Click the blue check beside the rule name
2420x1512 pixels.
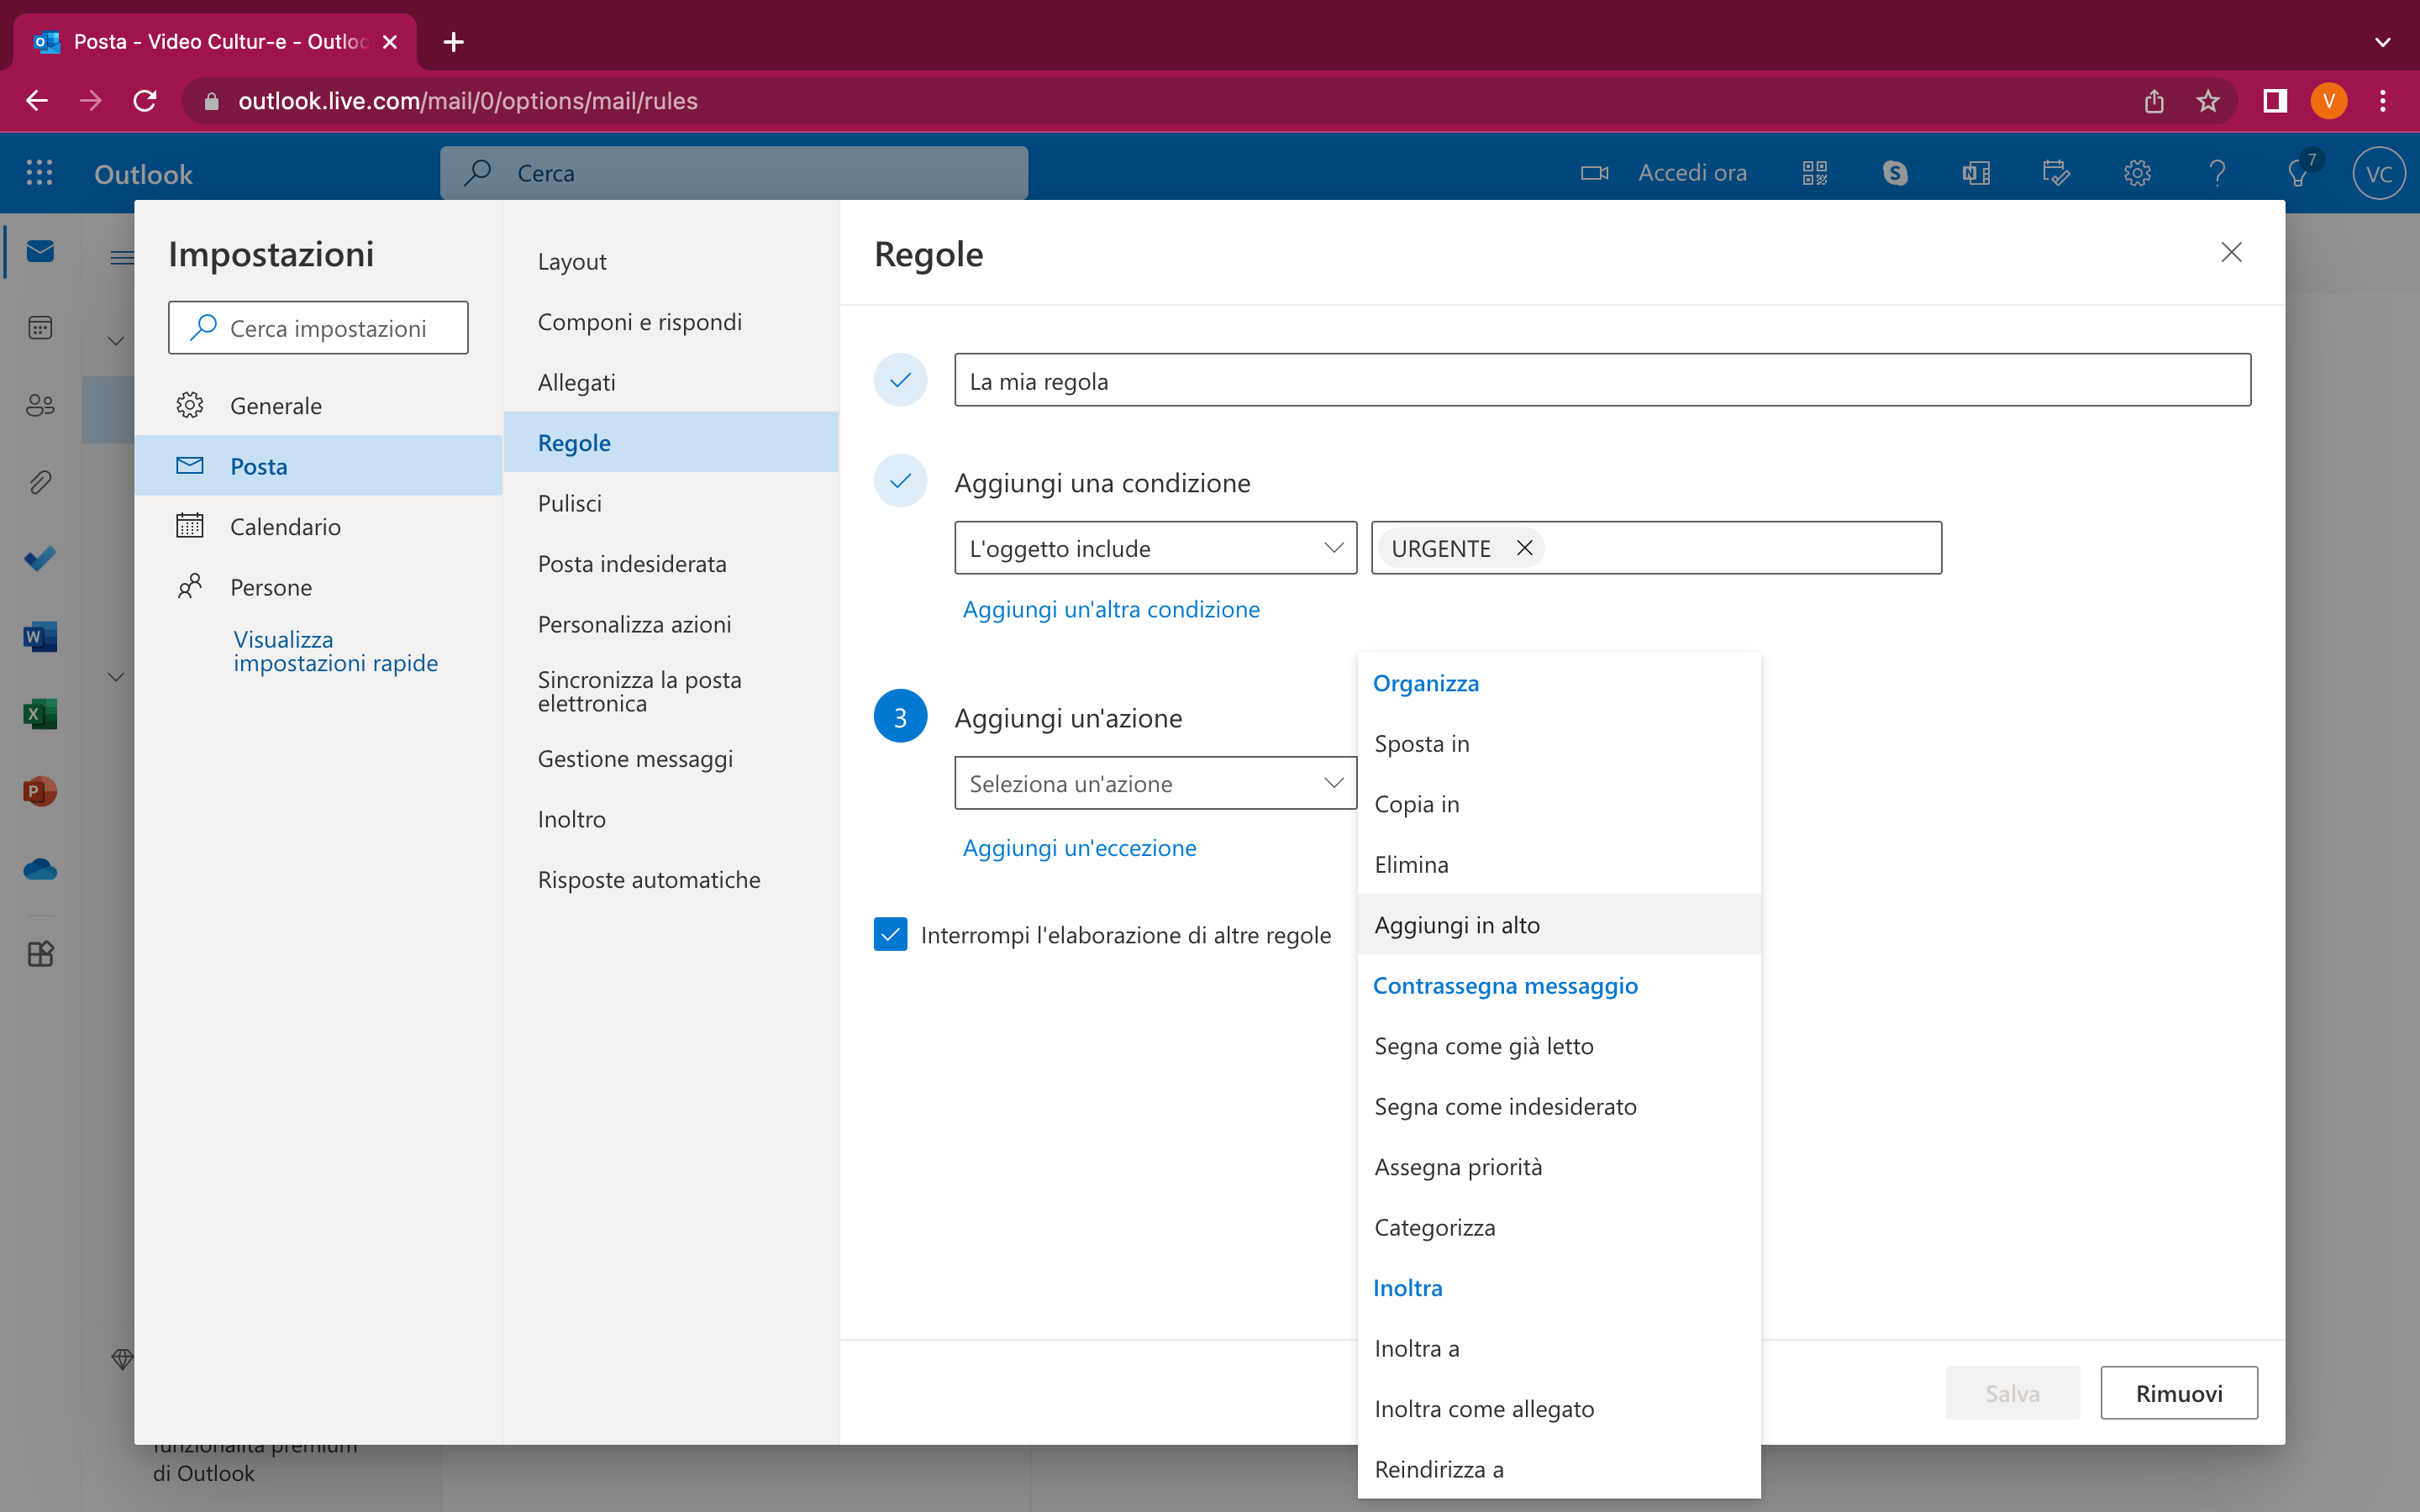pyautogui.click(x=900, y=380)
